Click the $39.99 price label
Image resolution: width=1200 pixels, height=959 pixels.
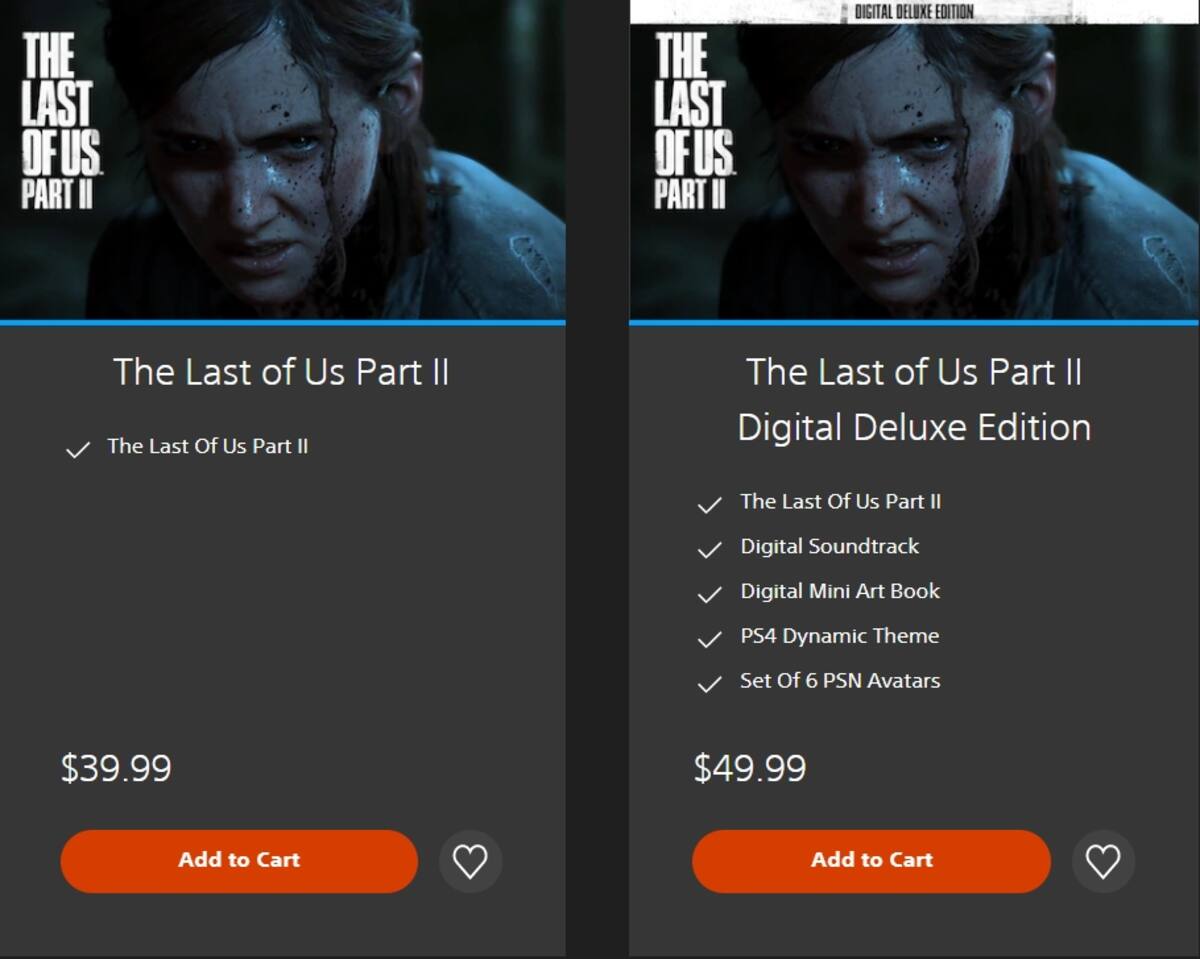click(x=116, y=768)
